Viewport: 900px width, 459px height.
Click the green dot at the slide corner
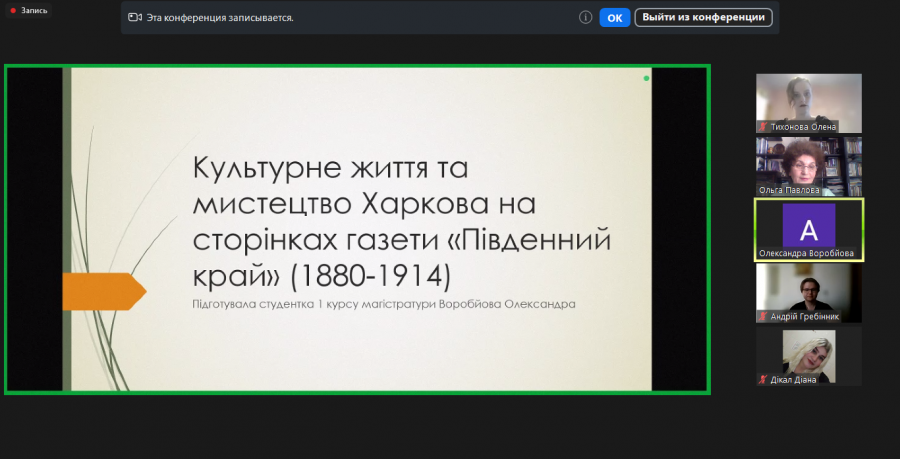point(646,78)
